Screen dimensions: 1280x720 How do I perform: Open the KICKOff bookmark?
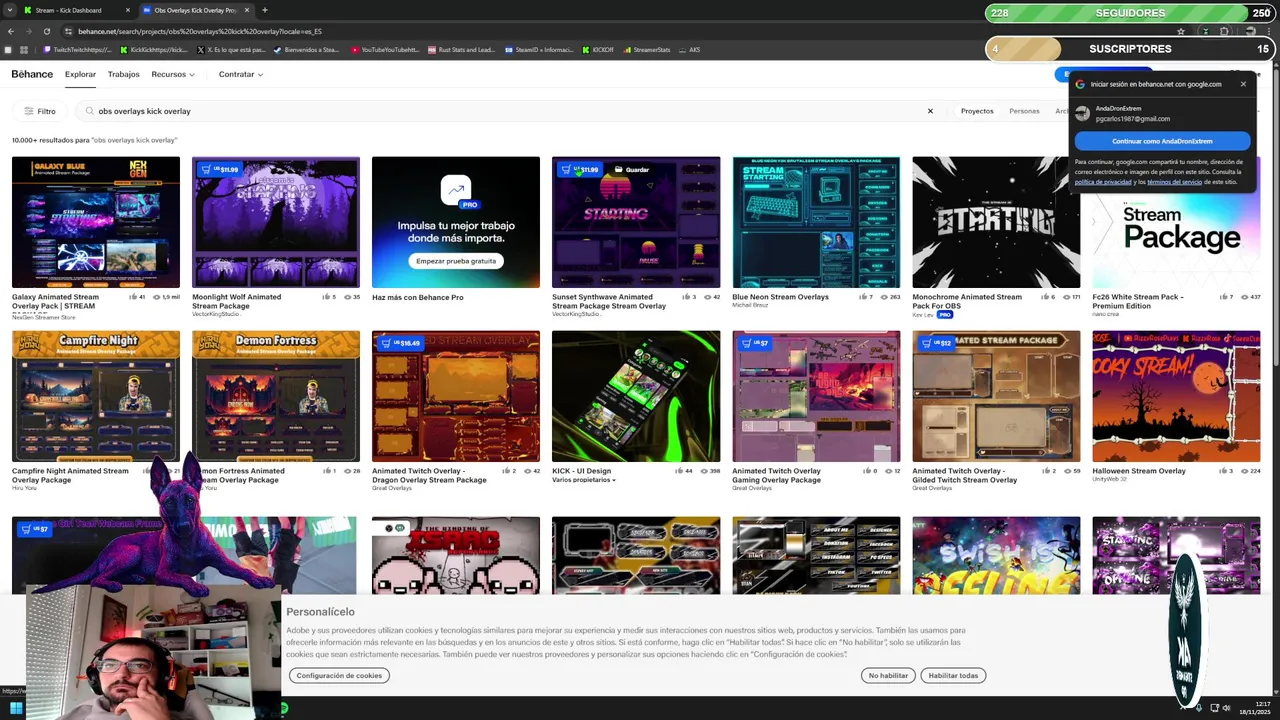click(x=598, y=49)
